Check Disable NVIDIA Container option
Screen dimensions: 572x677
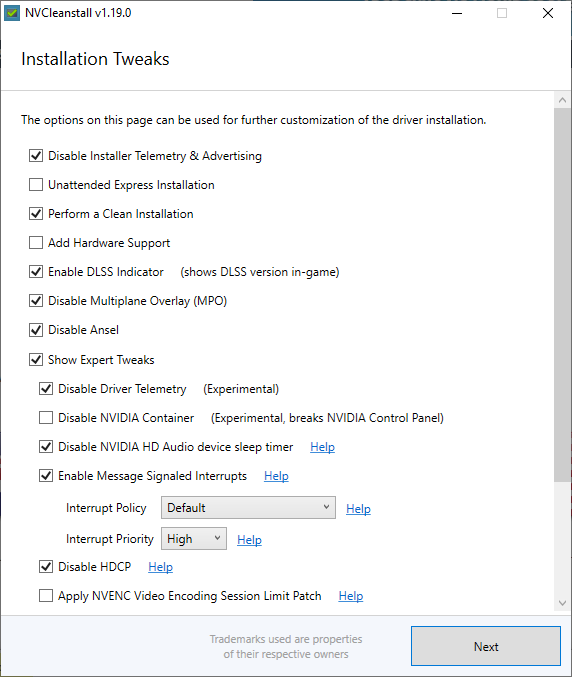tap(46, 418)
